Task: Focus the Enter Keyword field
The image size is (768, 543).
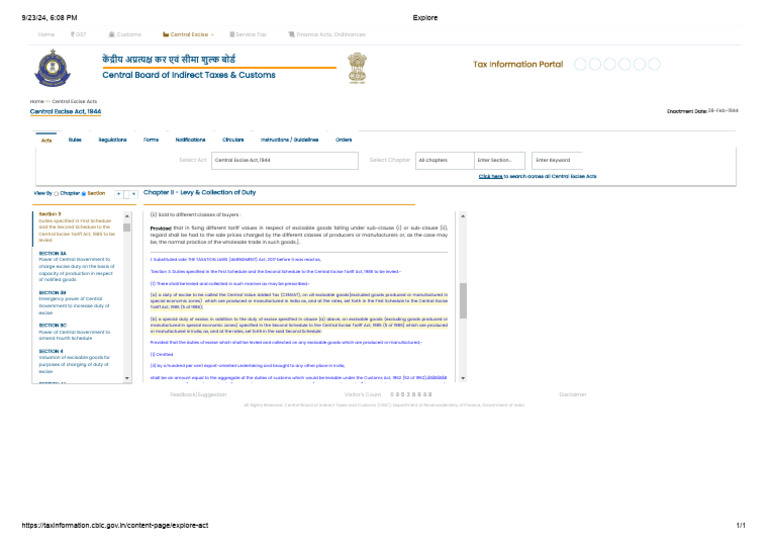Action: 557,161
